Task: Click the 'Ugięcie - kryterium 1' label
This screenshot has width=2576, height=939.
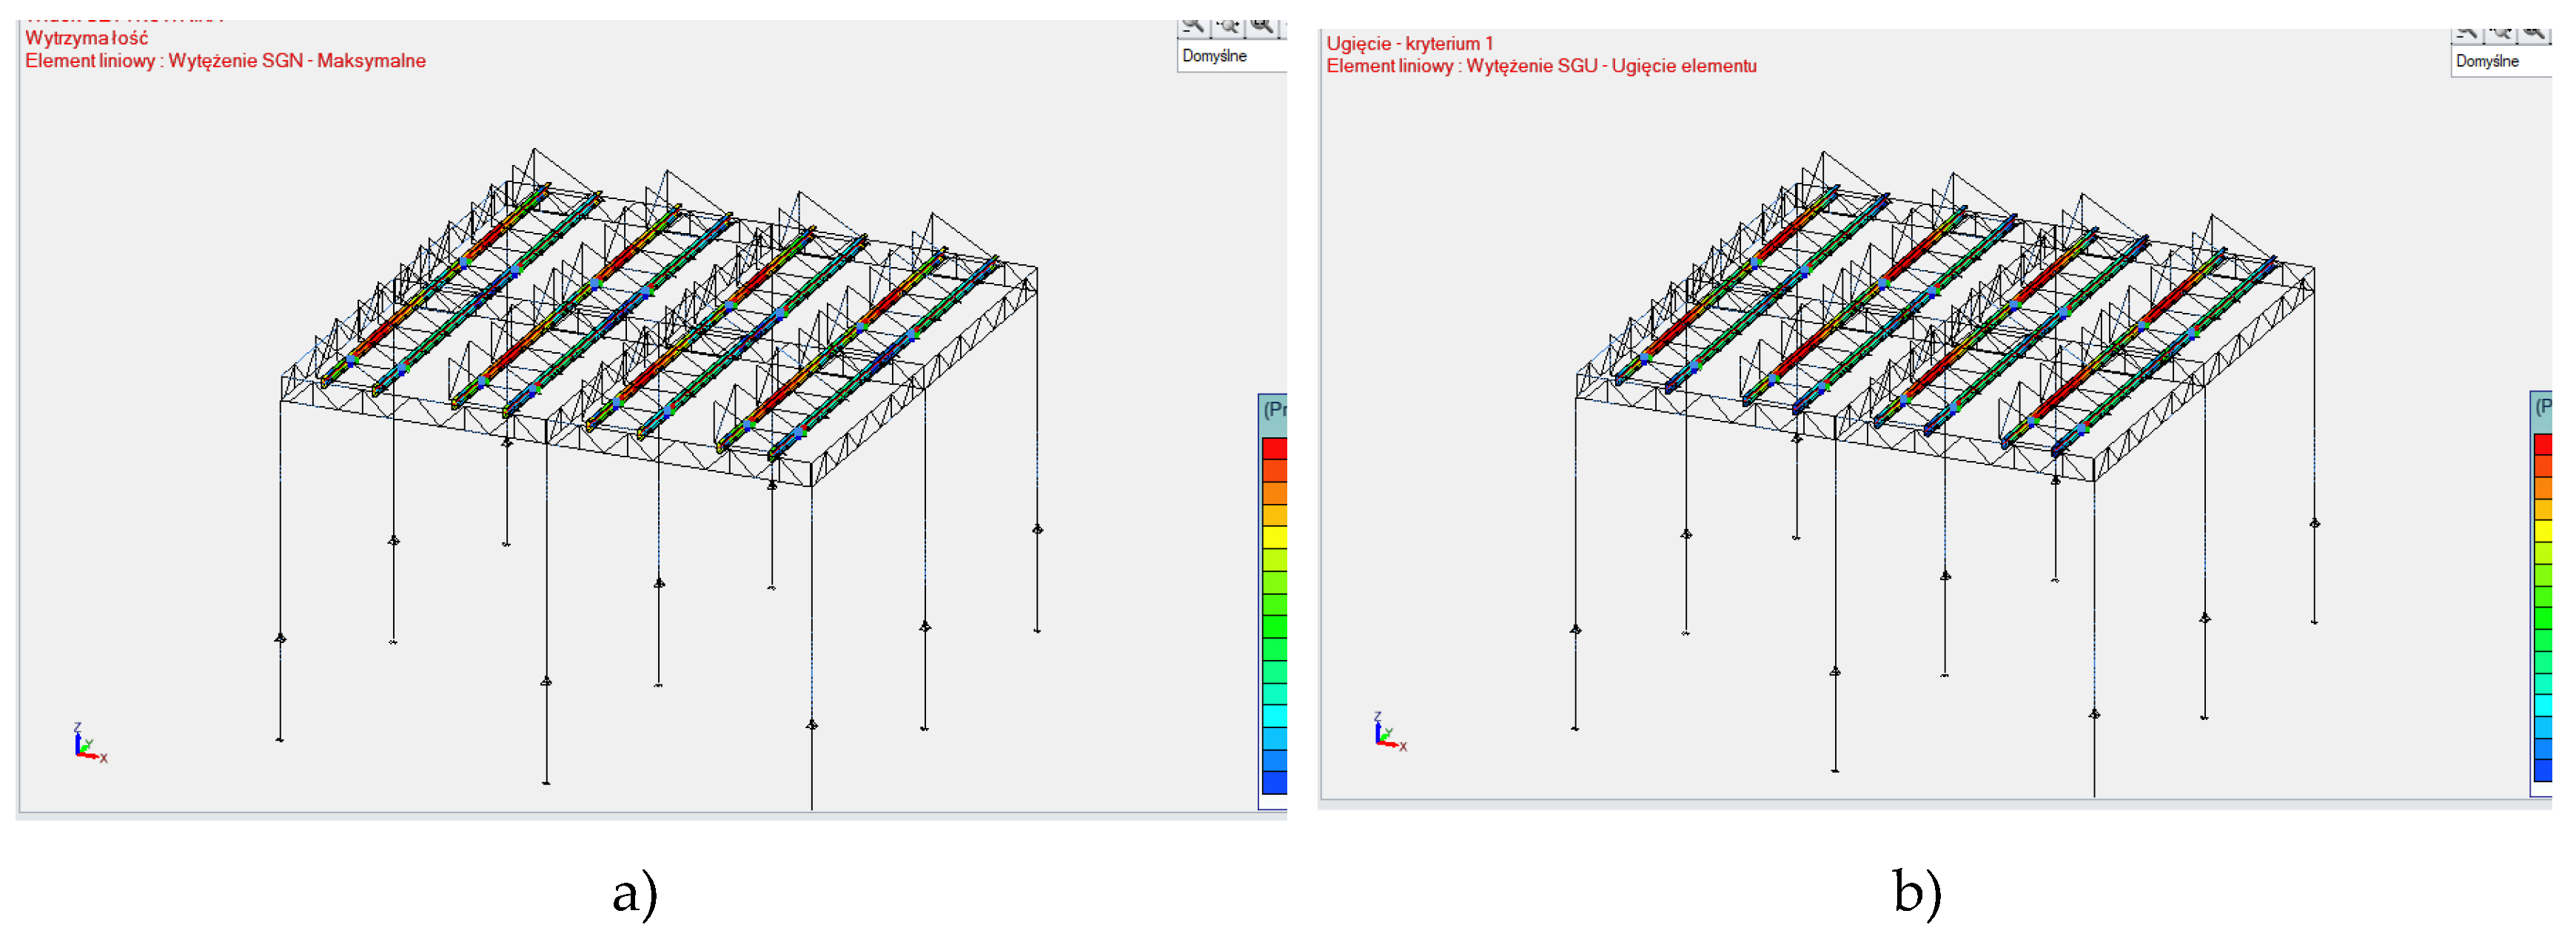Action: pyautogui.click(x=1409, y=44)
